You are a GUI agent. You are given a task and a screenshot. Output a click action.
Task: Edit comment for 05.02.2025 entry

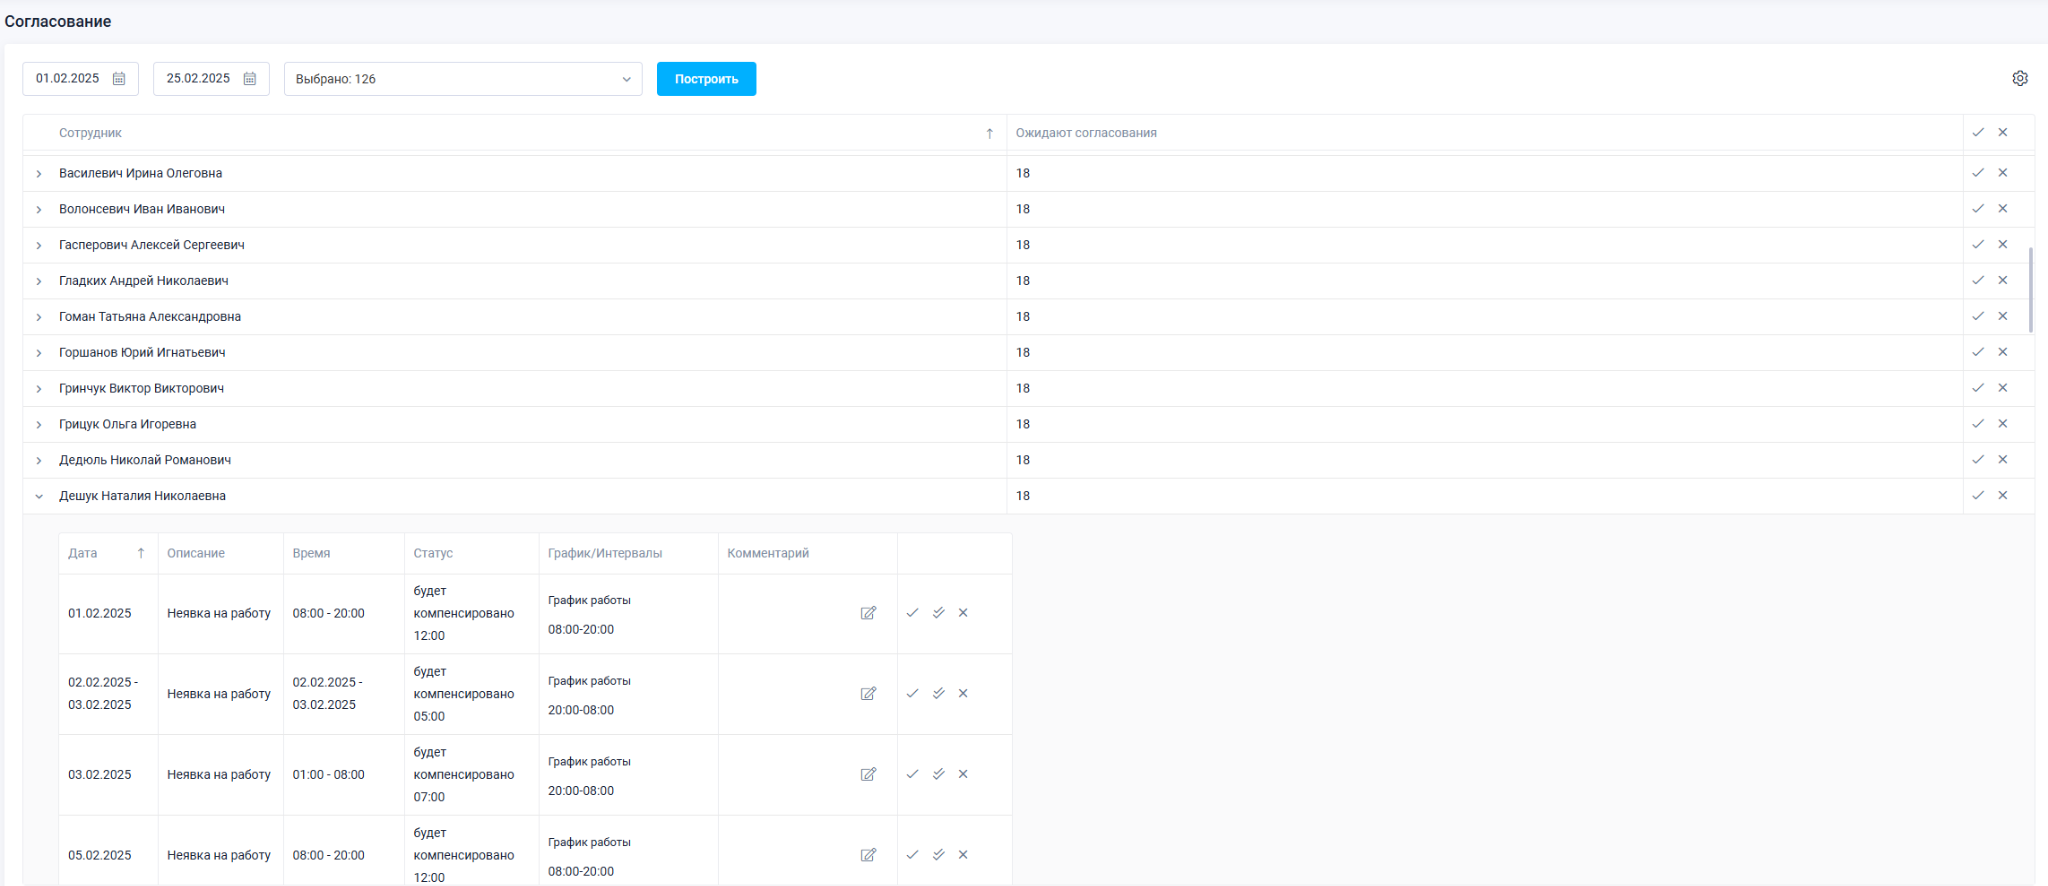[x=868, y=855]
